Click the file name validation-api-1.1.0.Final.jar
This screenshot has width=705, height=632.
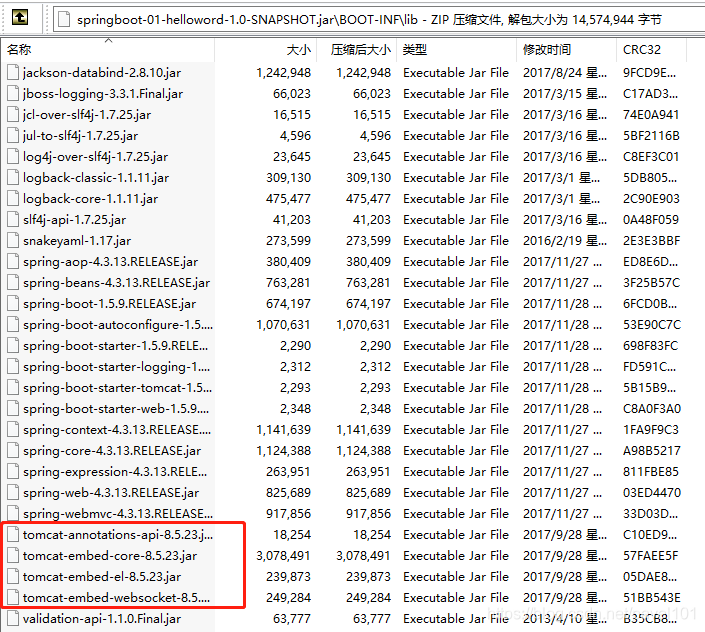pyautogui.click(x=102, y=619)
